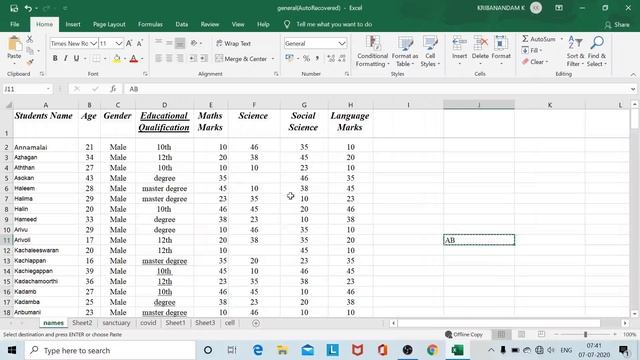The image size is (640, 360).
Task: Toggle Bold formatting
Action: (55, 59)
